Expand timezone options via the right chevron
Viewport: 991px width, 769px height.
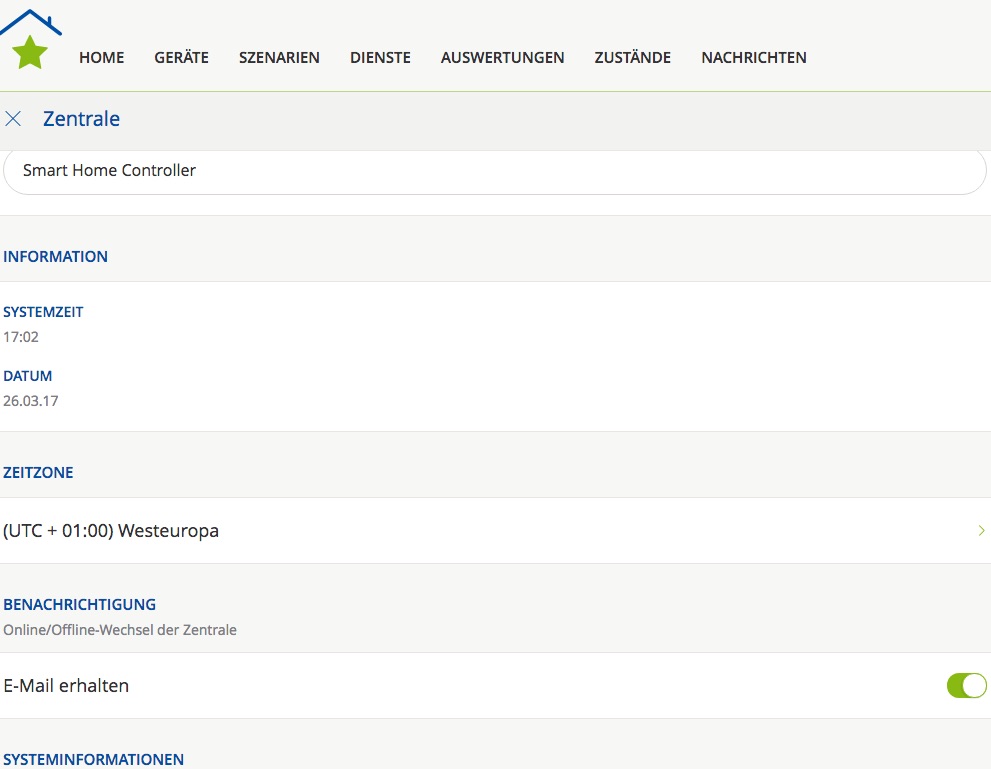click(x=981, y=531)
